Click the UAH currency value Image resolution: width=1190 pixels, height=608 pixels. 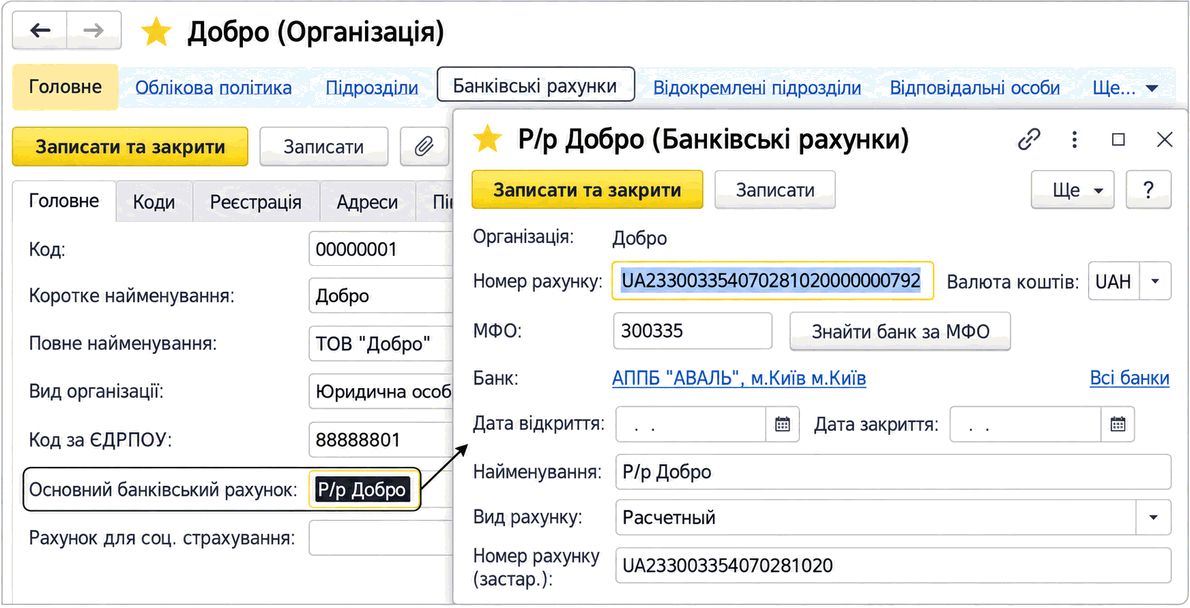point(1113,281)
